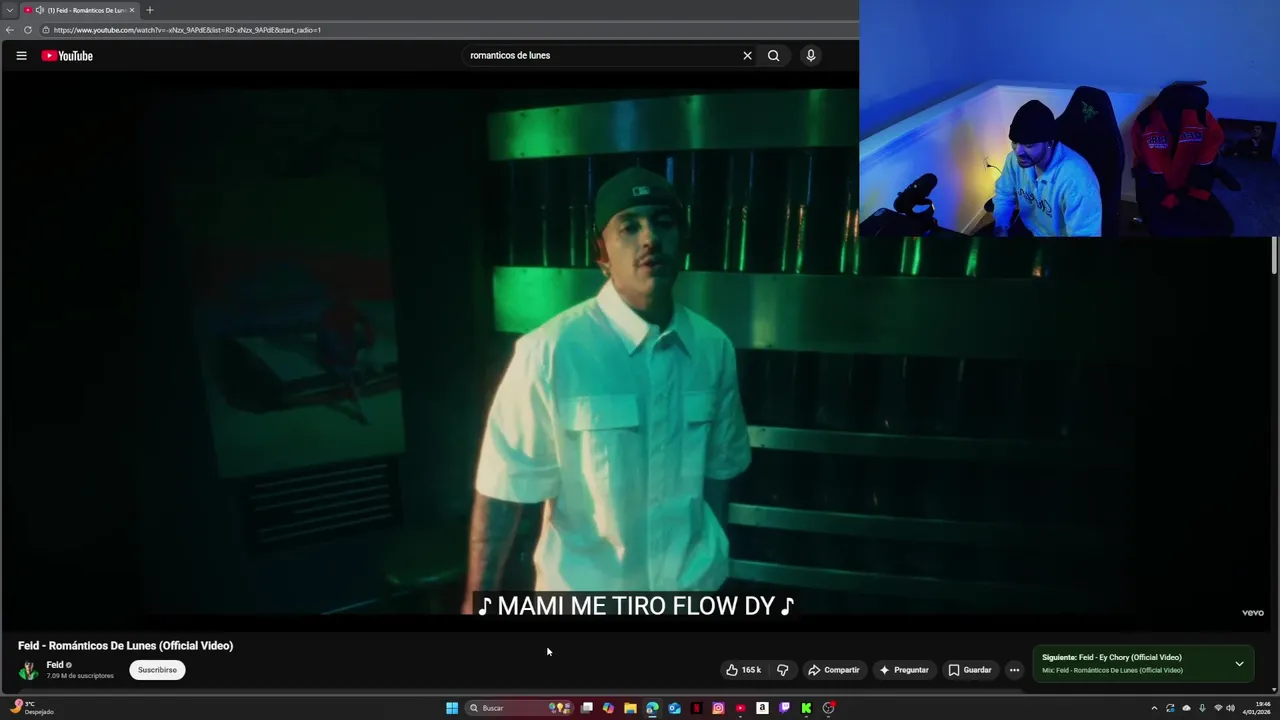This screenshot has height=720, width=1280.
Task: Reload the page with refresh icon
Action: (x=27, y=30)
